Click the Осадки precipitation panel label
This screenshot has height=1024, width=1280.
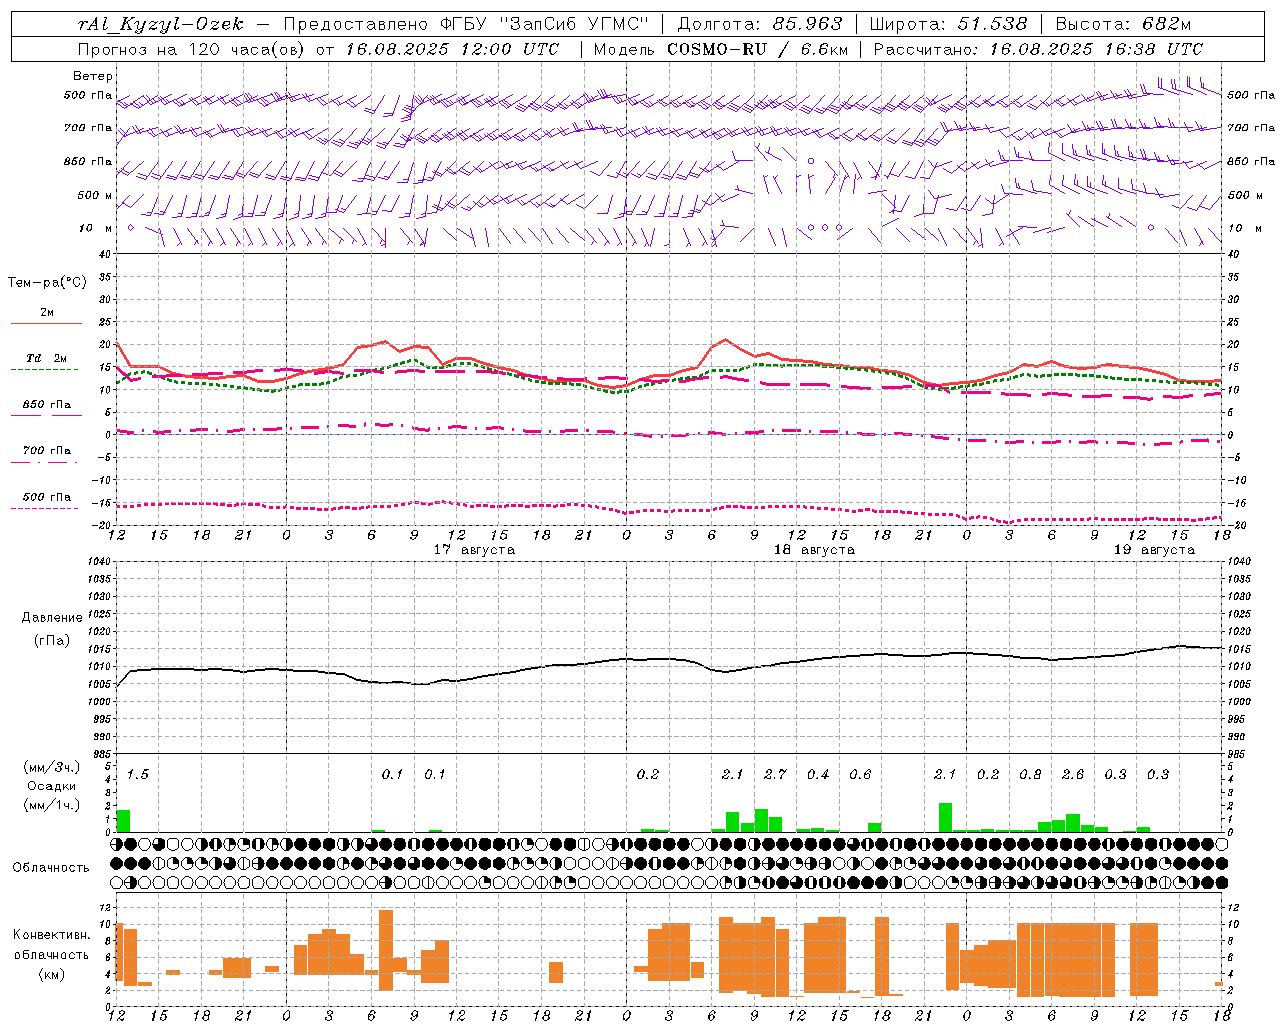[52, 786]
